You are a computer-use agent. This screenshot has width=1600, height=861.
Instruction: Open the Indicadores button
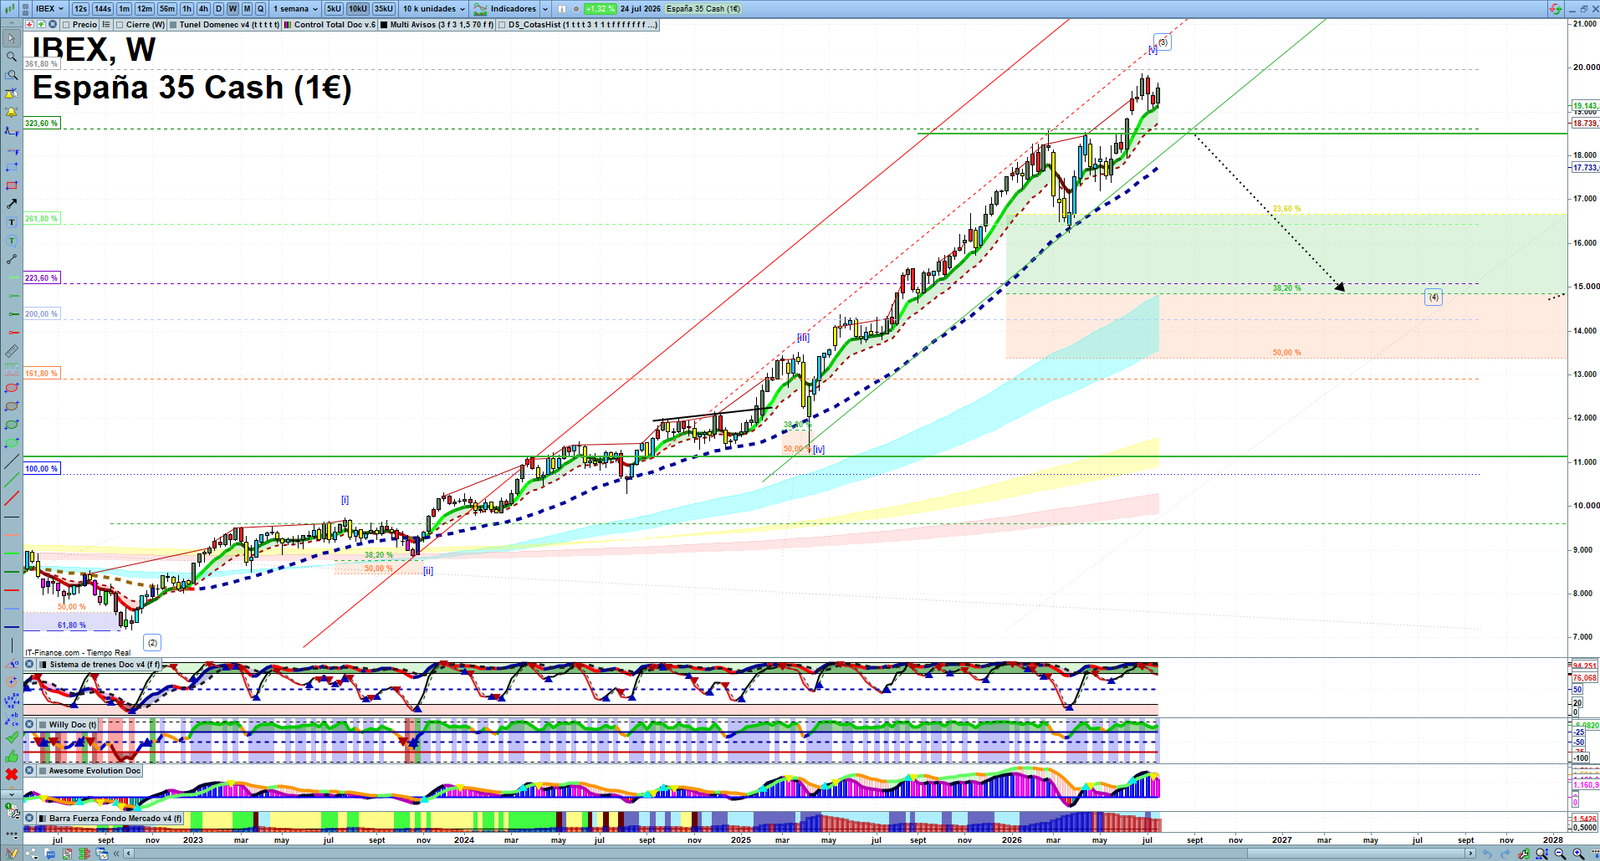click(x=506, y=9)
